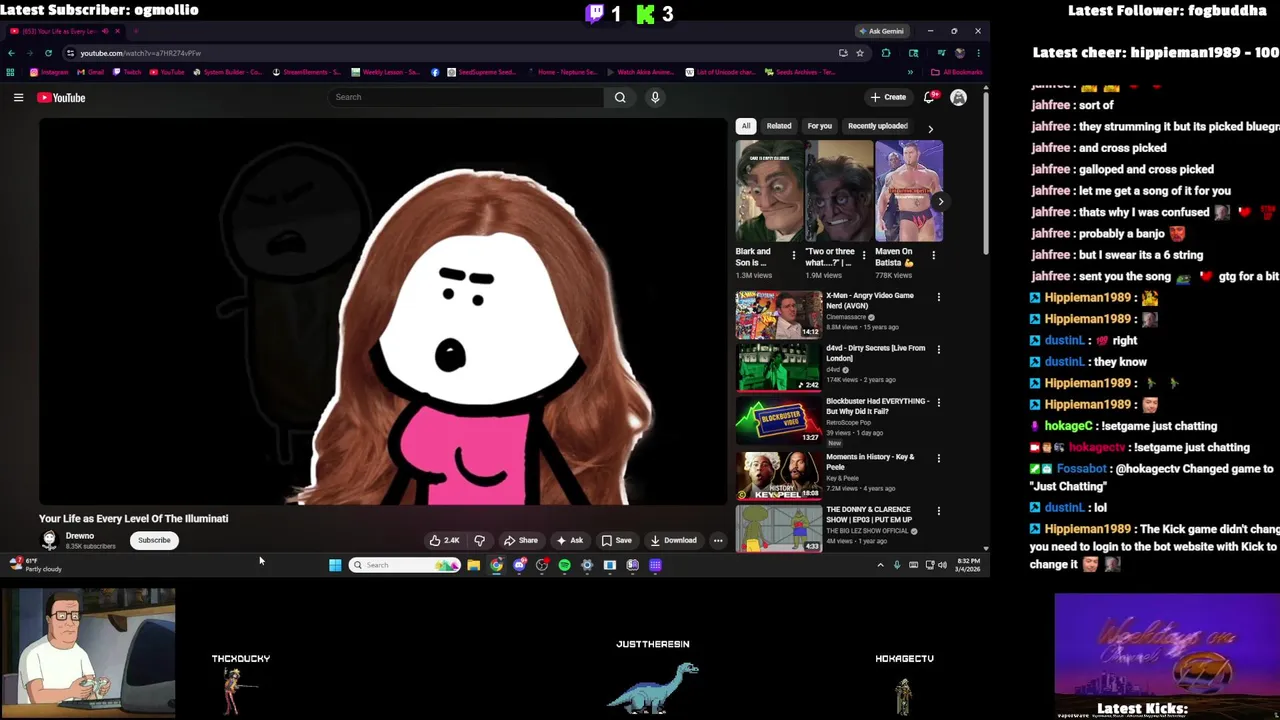
Task: Reload the page with the refresh icon
Action: click(48, 53)
